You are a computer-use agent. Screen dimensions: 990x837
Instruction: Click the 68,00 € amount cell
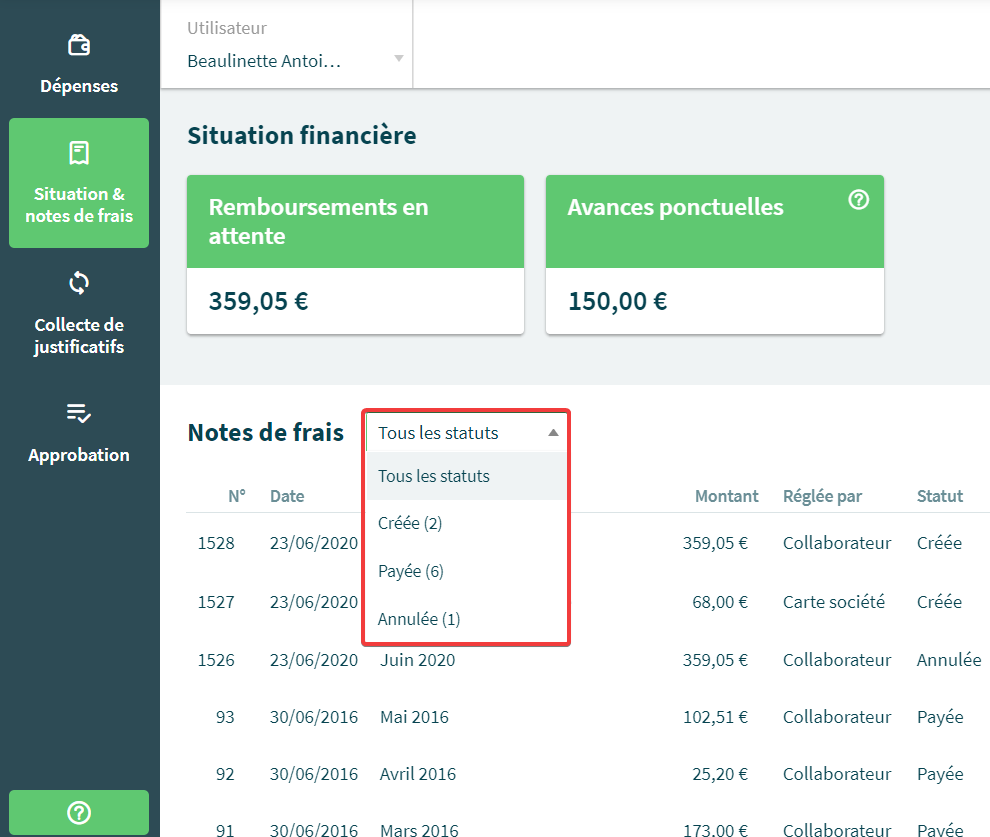720,602
